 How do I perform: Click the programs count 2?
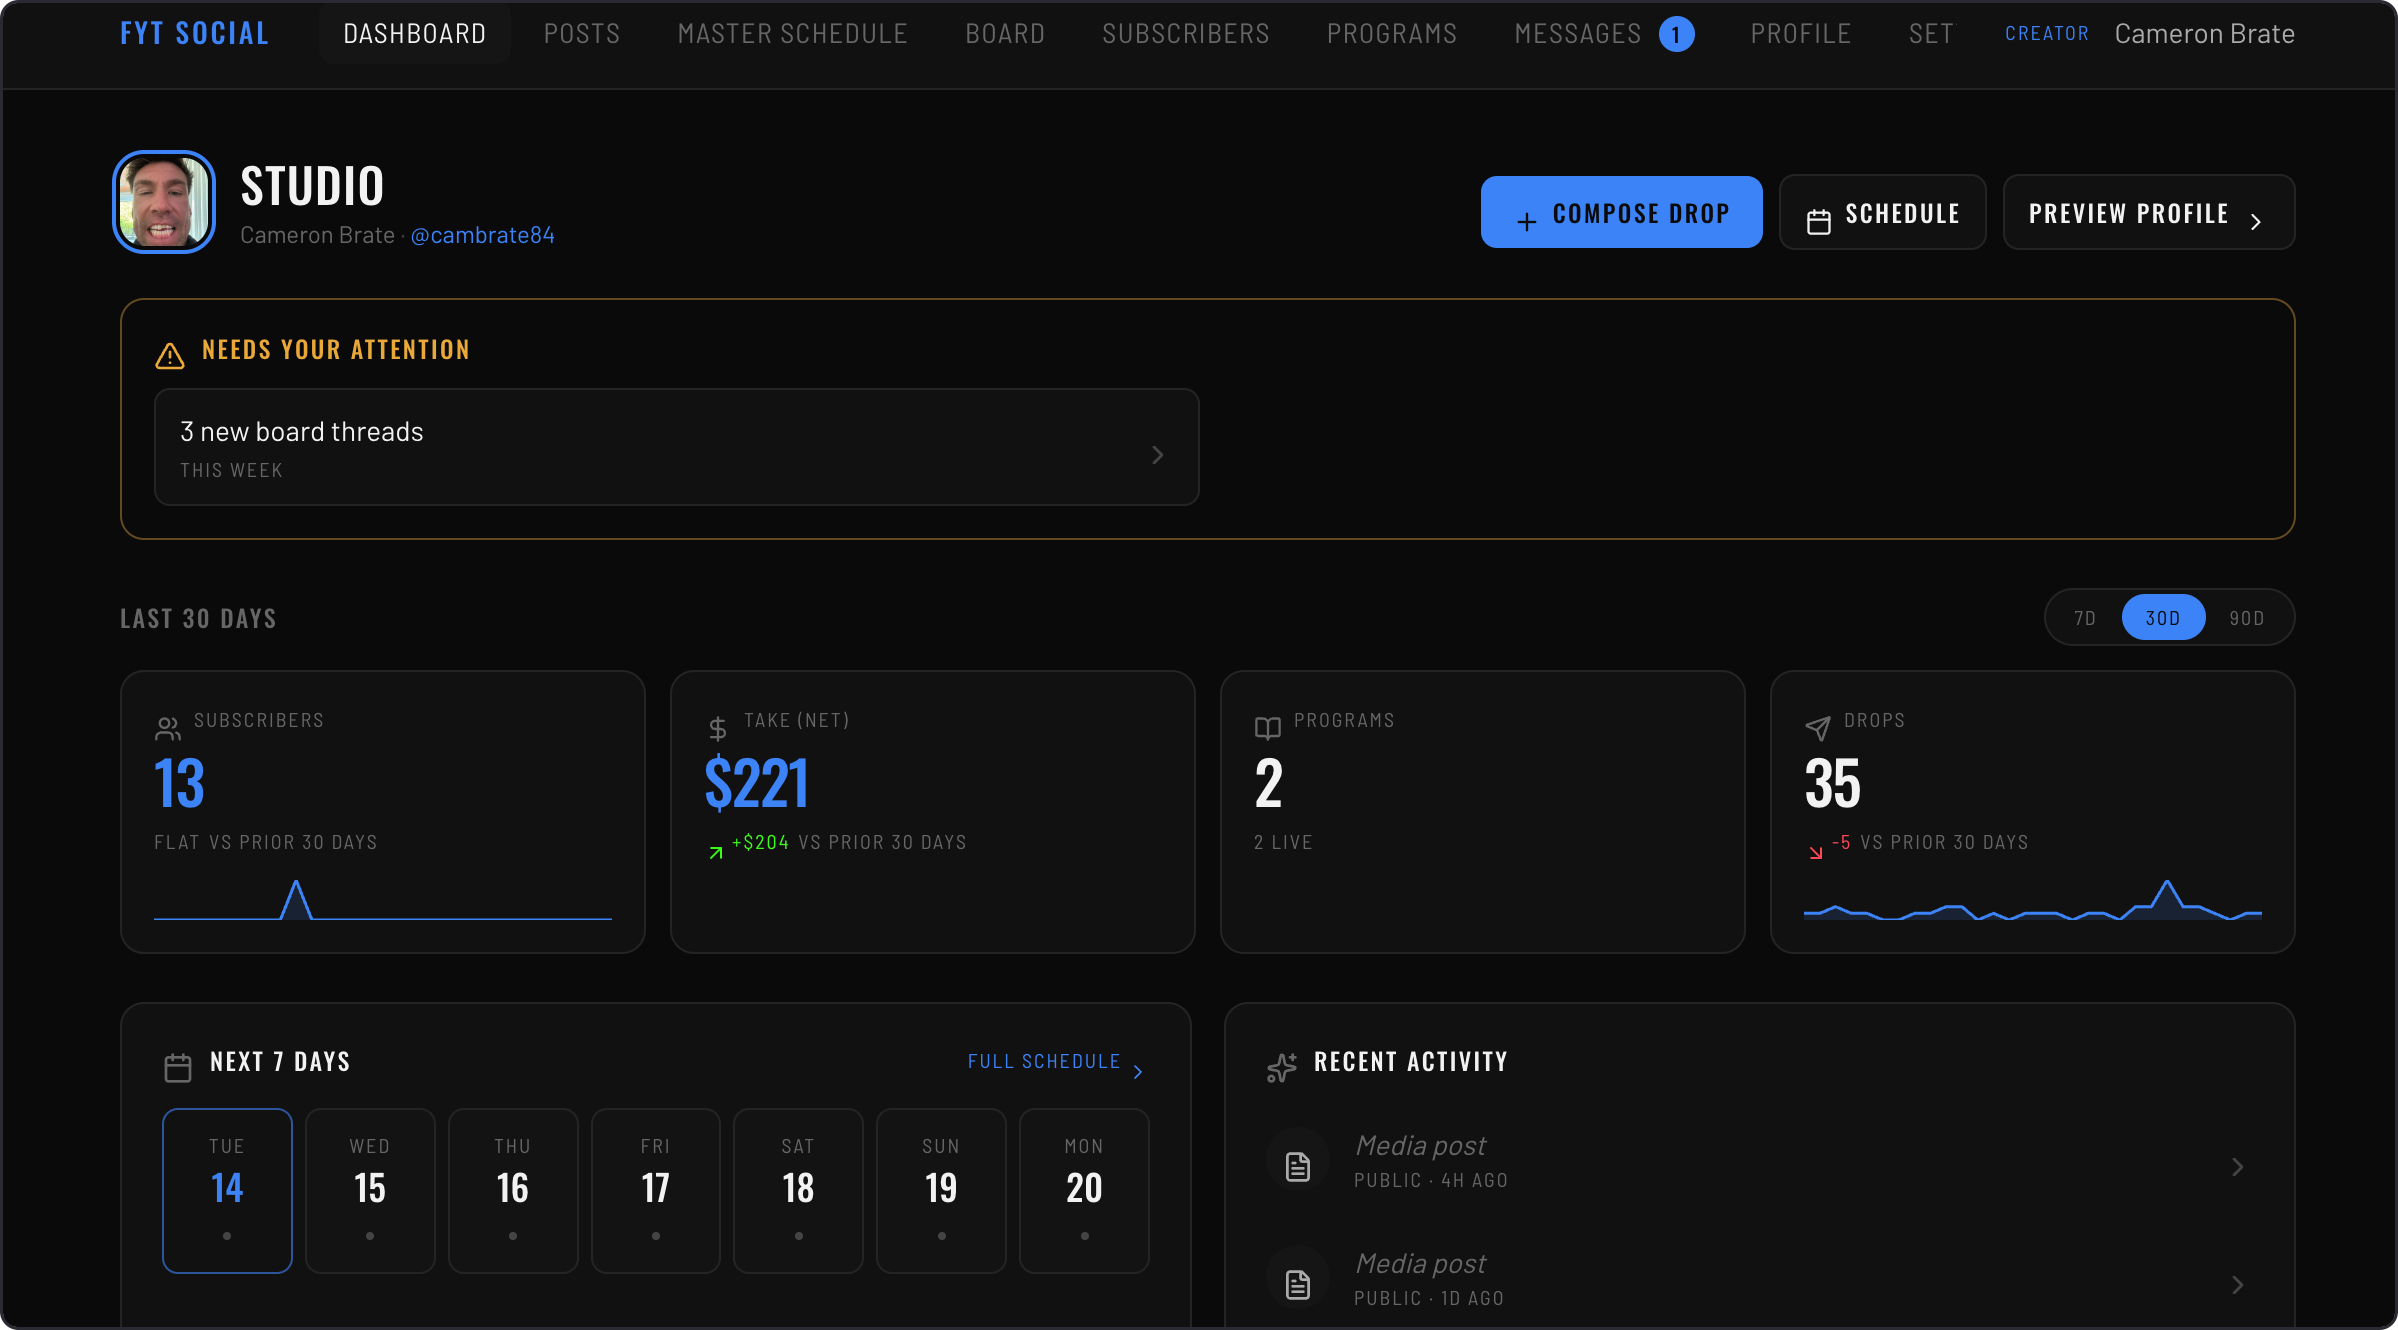pos(1268,783)
